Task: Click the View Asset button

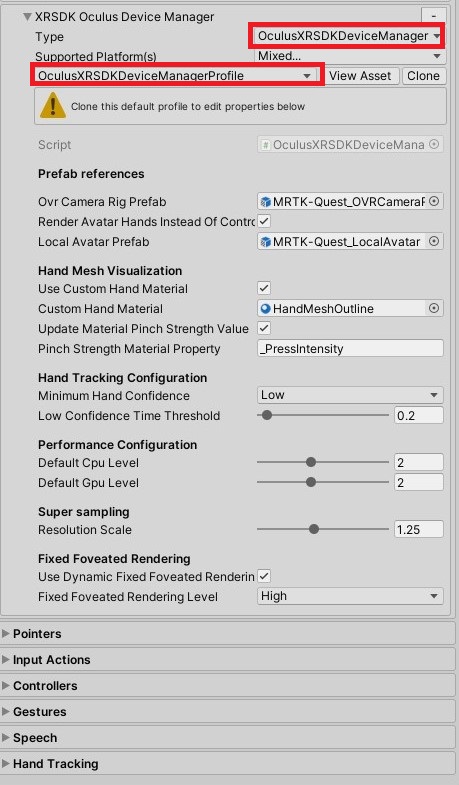Action: [360, 76]
